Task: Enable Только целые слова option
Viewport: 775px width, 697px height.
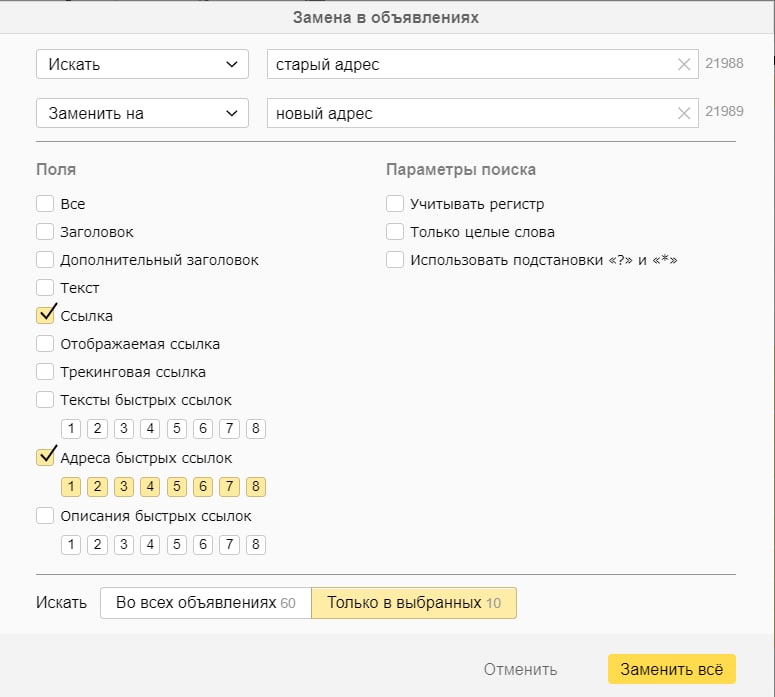Action: (x=395, y=232)
